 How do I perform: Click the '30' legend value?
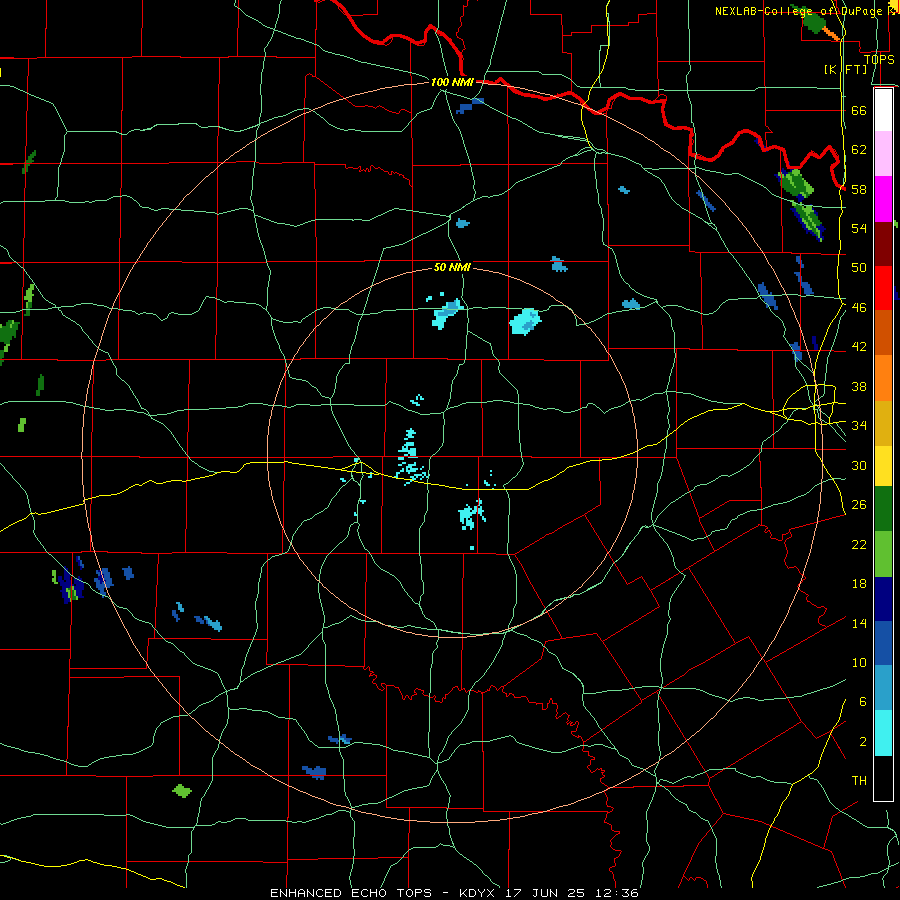tap(859, 465)
